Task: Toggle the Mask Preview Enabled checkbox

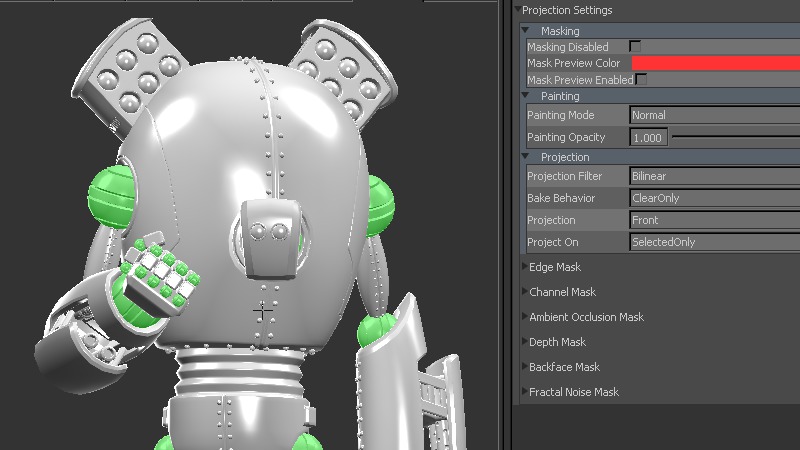Action: click(x=641, y=79)
